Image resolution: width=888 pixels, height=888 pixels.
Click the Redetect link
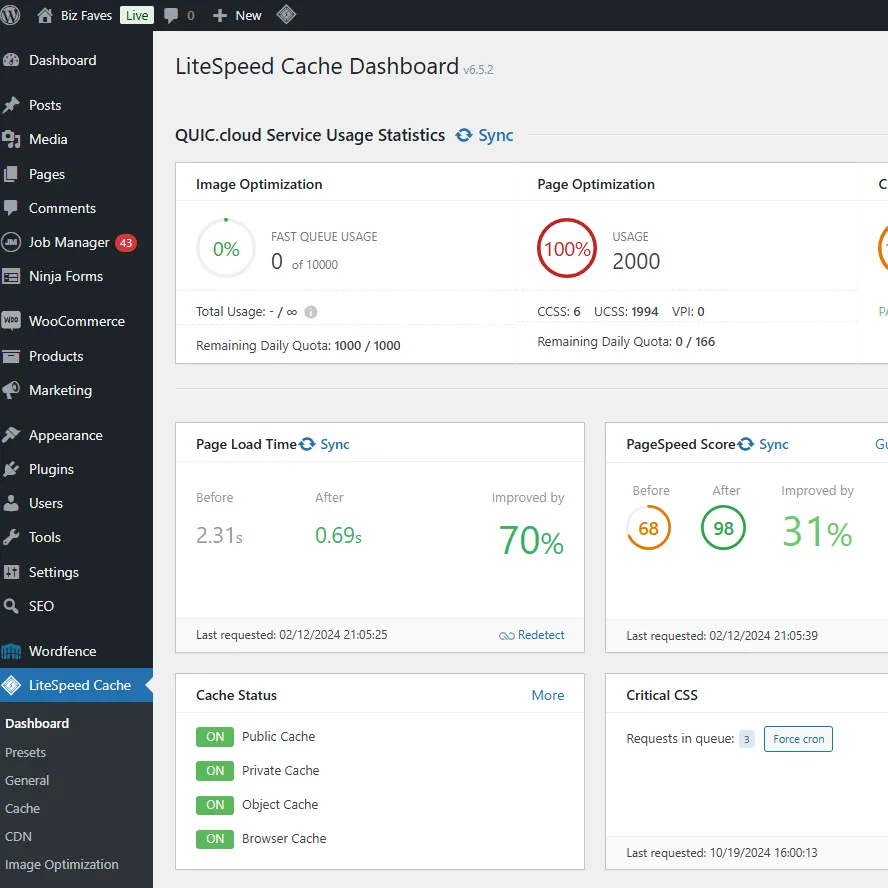pos(541,635)
